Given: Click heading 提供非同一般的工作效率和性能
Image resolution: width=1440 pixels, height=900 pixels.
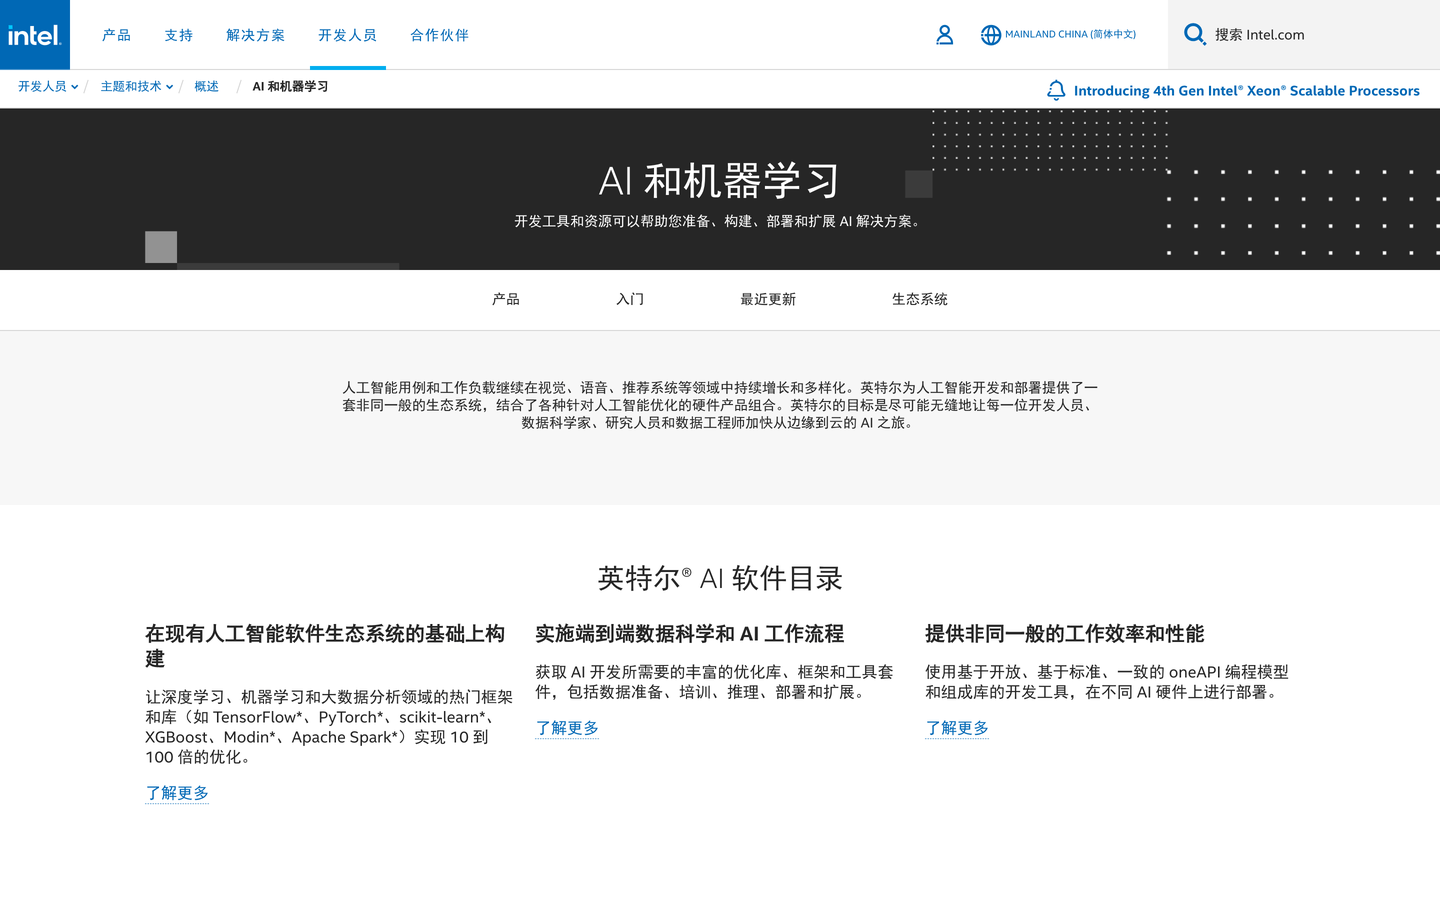Looking at the screenshot, I should [1064, 634].
